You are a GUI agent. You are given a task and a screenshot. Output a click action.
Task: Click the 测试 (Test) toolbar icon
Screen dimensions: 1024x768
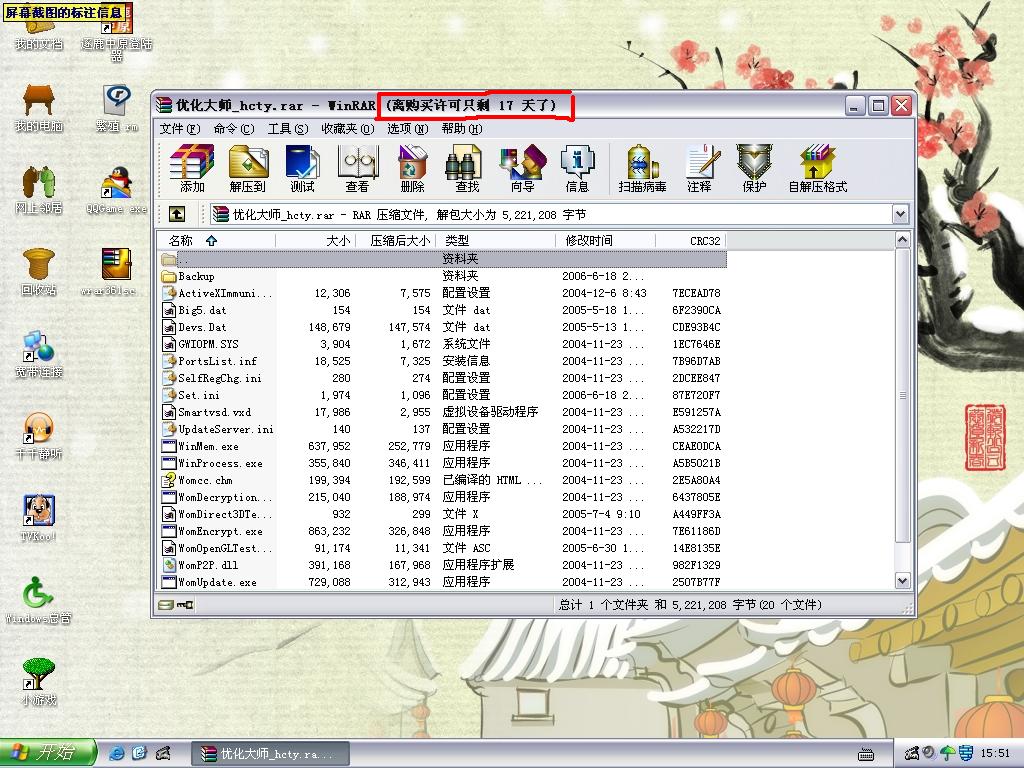click(x=302, y=168)
